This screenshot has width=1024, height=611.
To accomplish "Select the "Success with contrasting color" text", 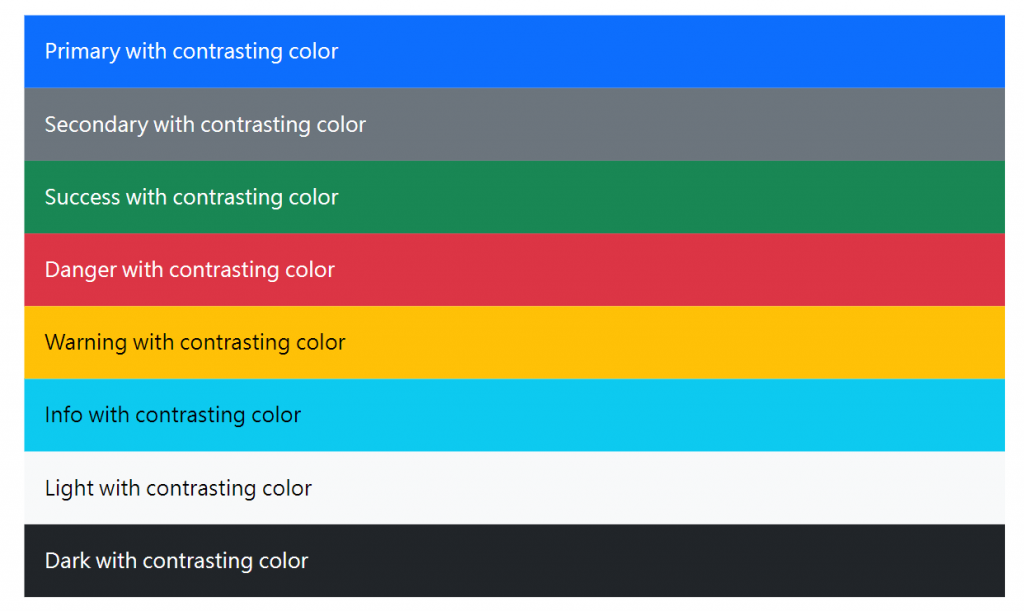I will click(191, 197).
